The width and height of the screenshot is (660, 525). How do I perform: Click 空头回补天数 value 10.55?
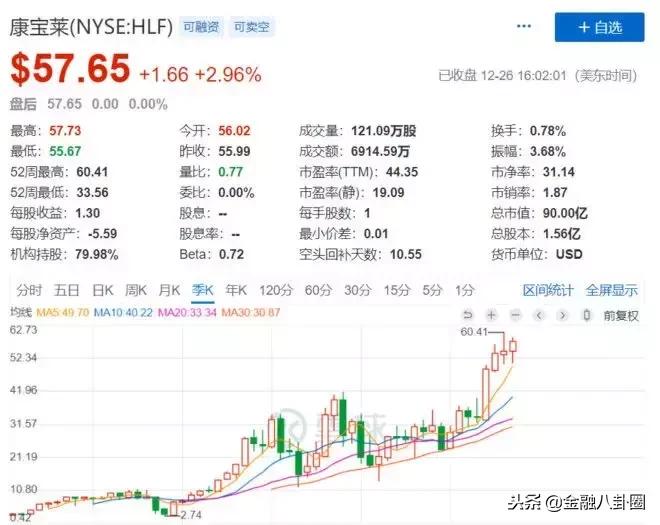tap(406, 254)
